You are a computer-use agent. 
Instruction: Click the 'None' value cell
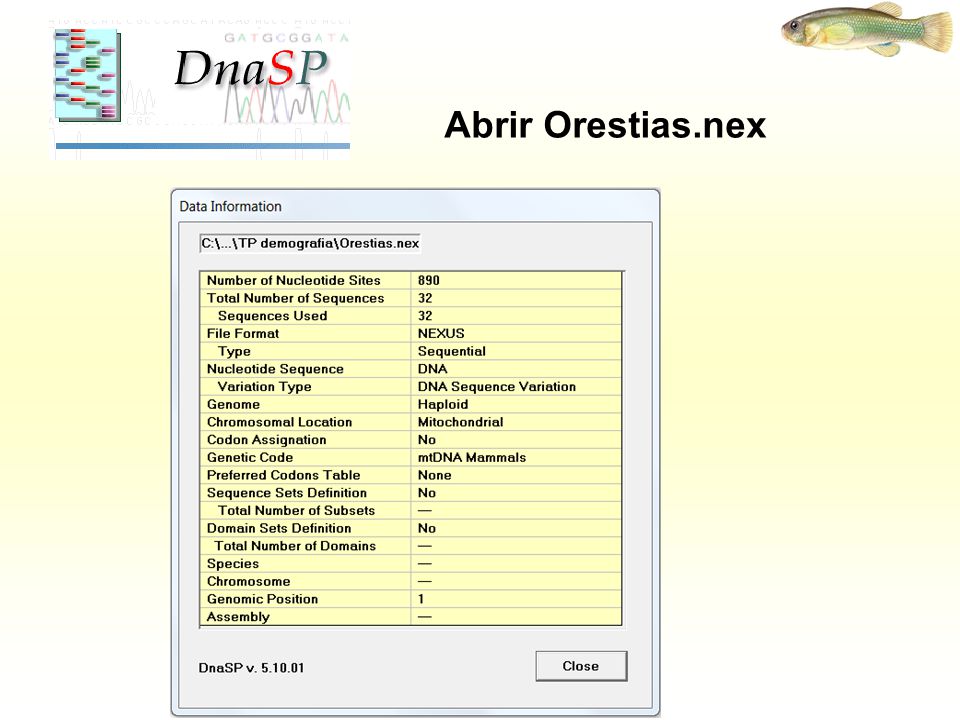coord(434,476)
